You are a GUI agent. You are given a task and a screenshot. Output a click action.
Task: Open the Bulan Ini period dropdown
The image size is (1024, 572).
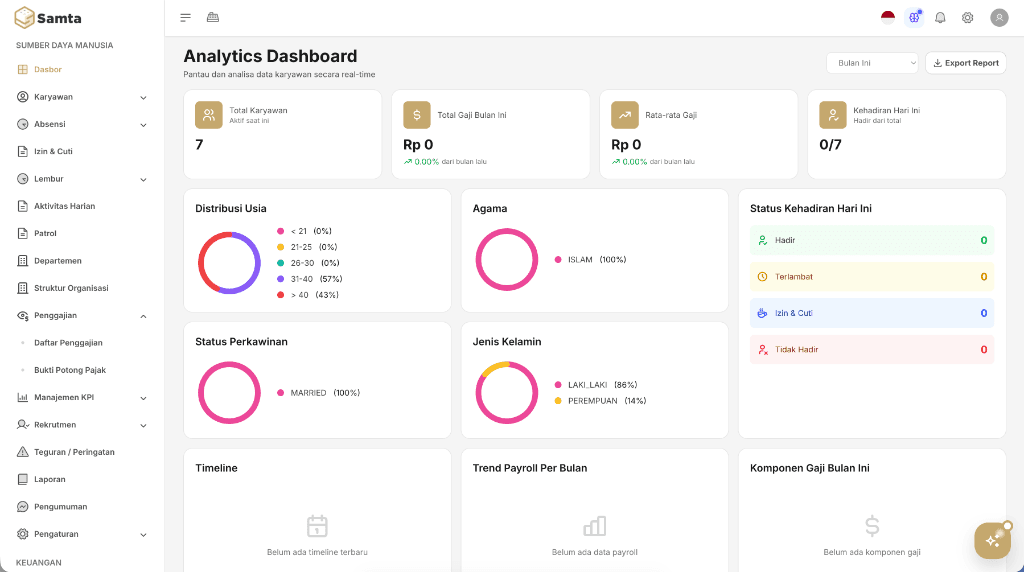872,63
